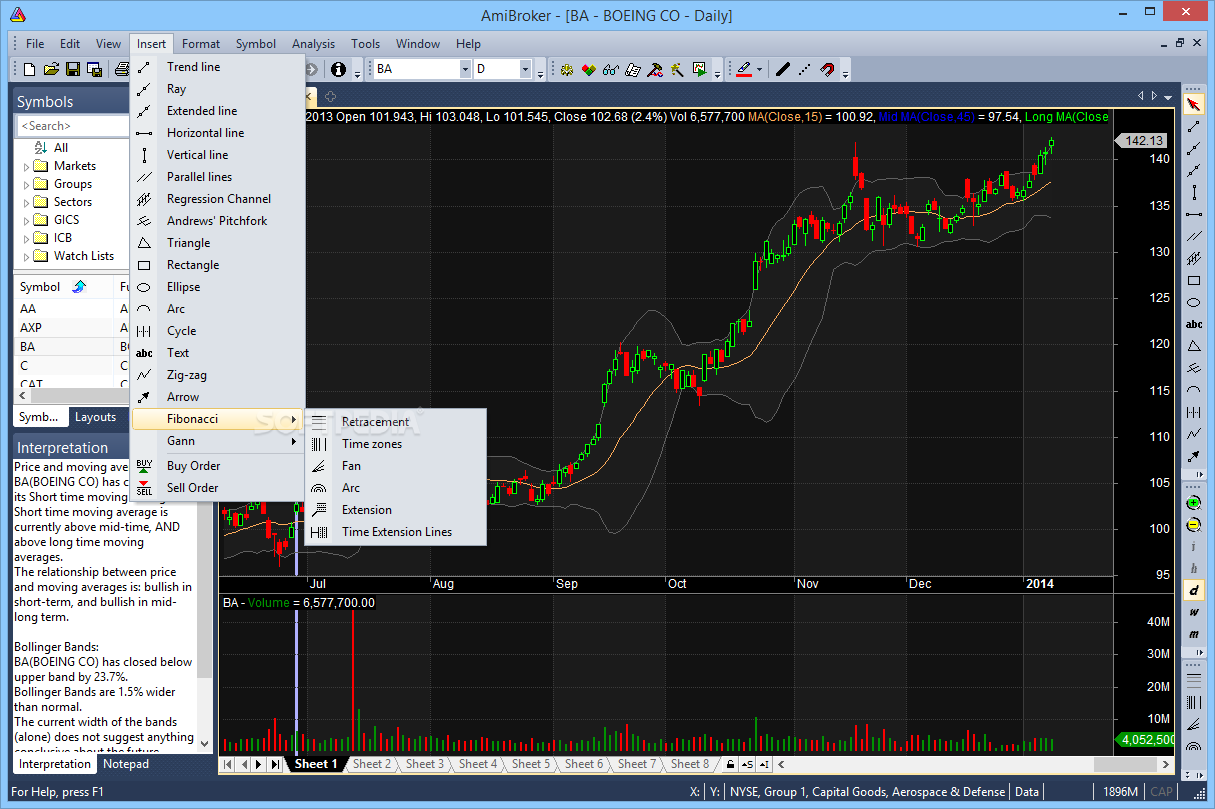Expand the GICS tree node
The height and width of the screenshot is (809, 1215).
[26, 220]
